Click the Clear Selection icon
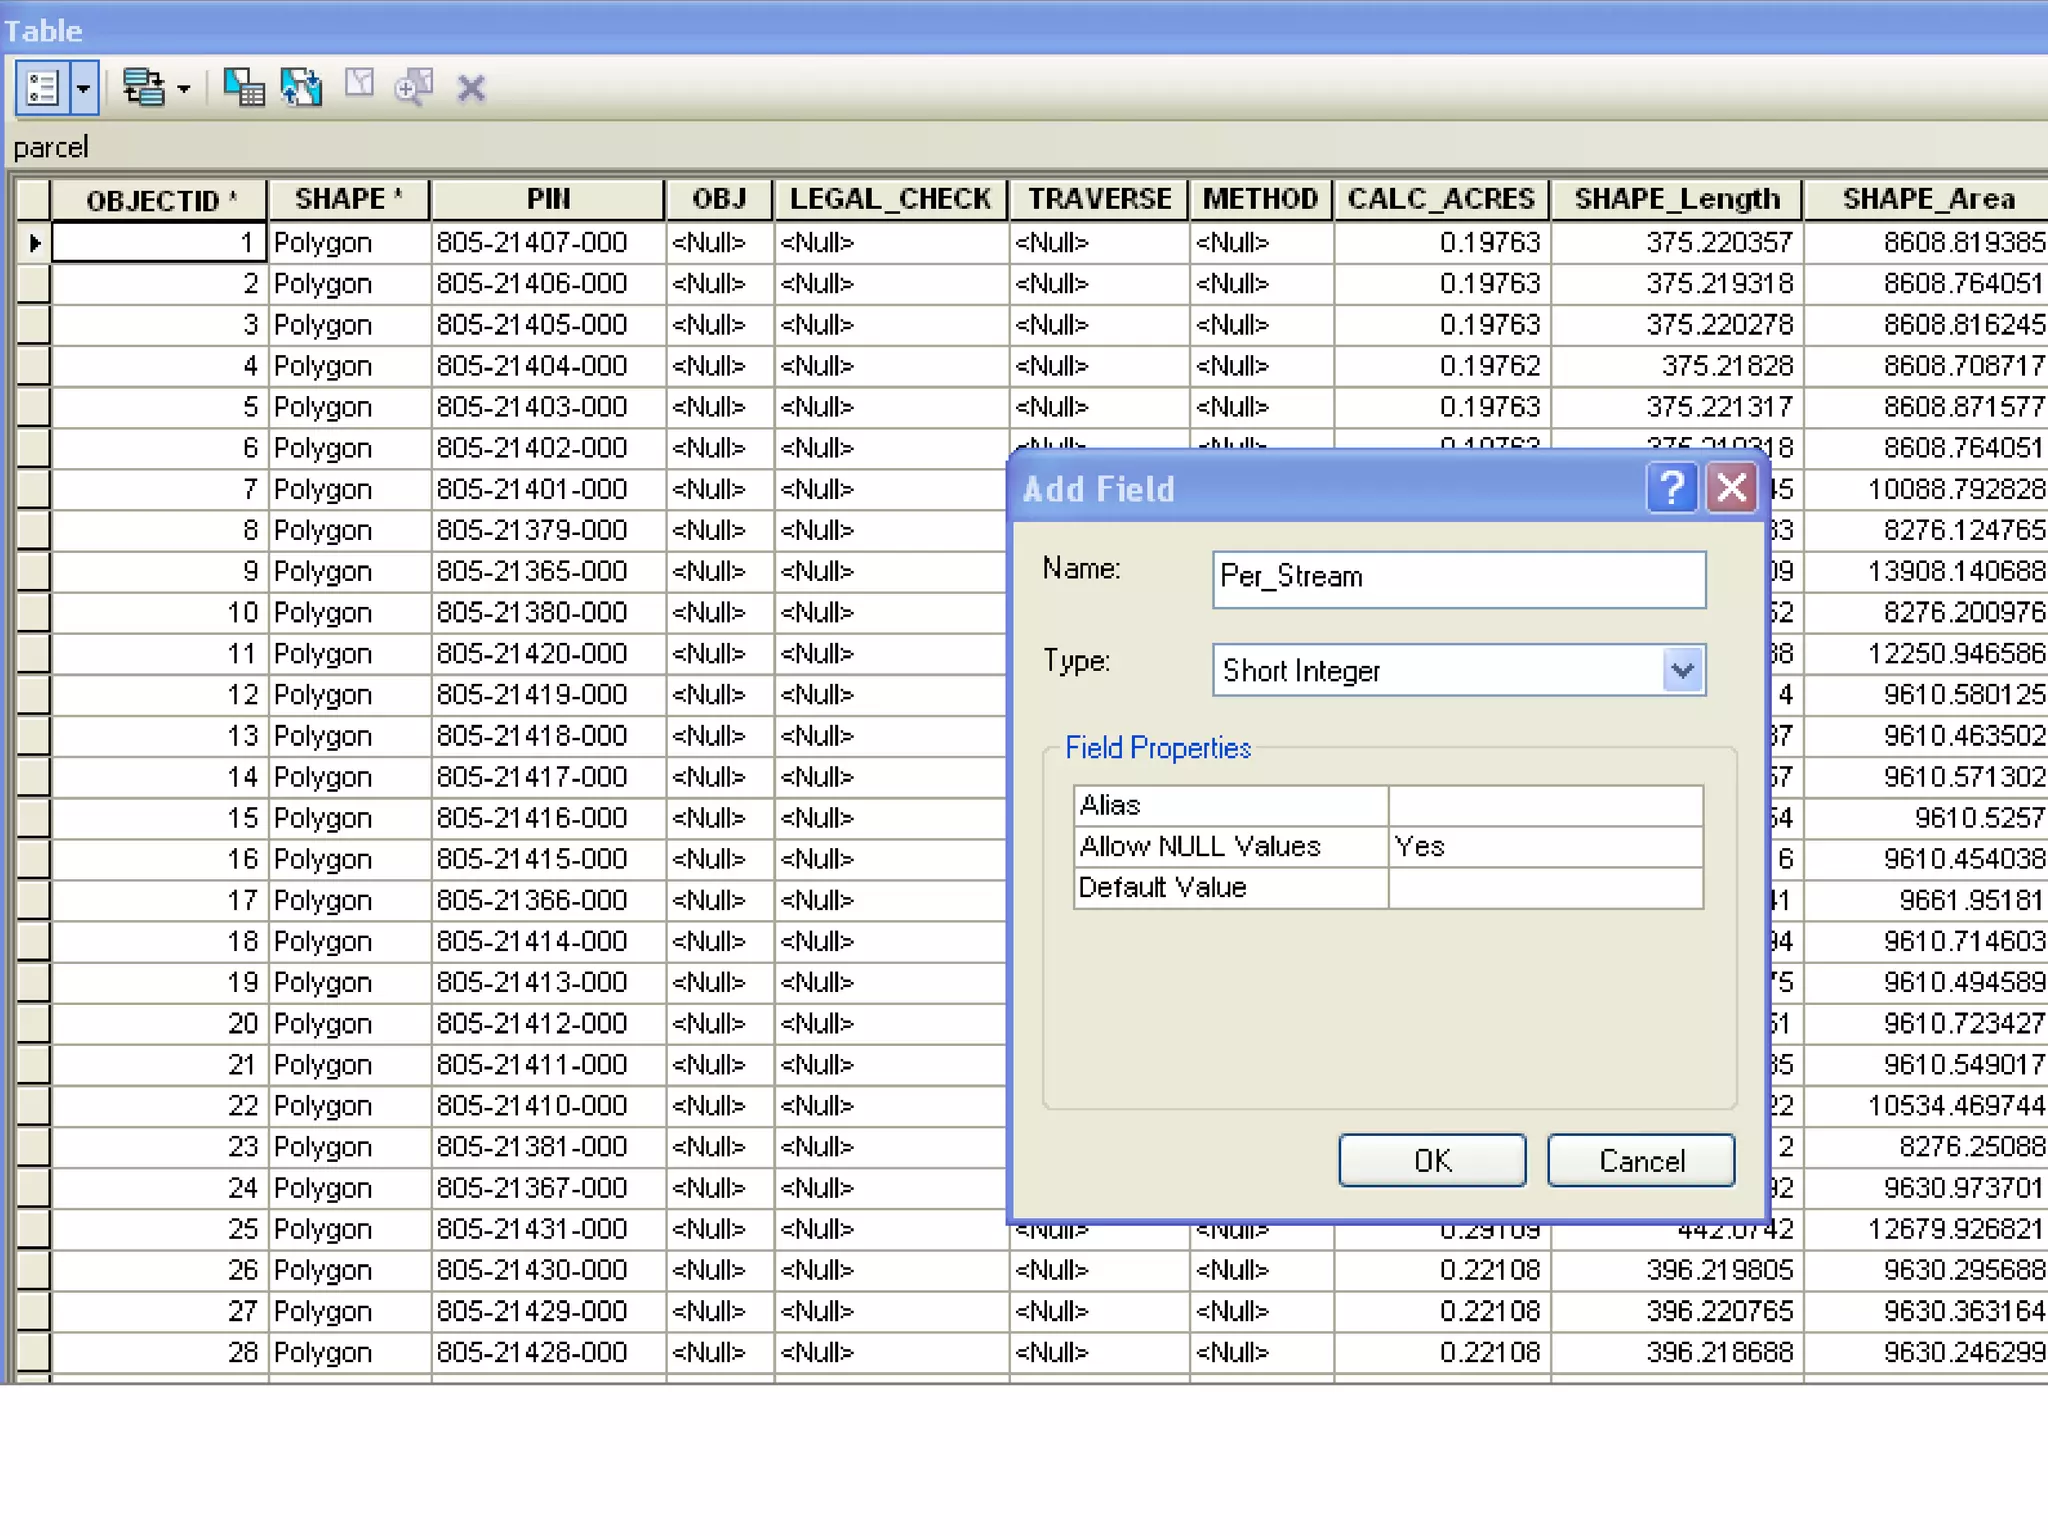The width and height of the screenshot is (2048, 1536). coord(359,85)
